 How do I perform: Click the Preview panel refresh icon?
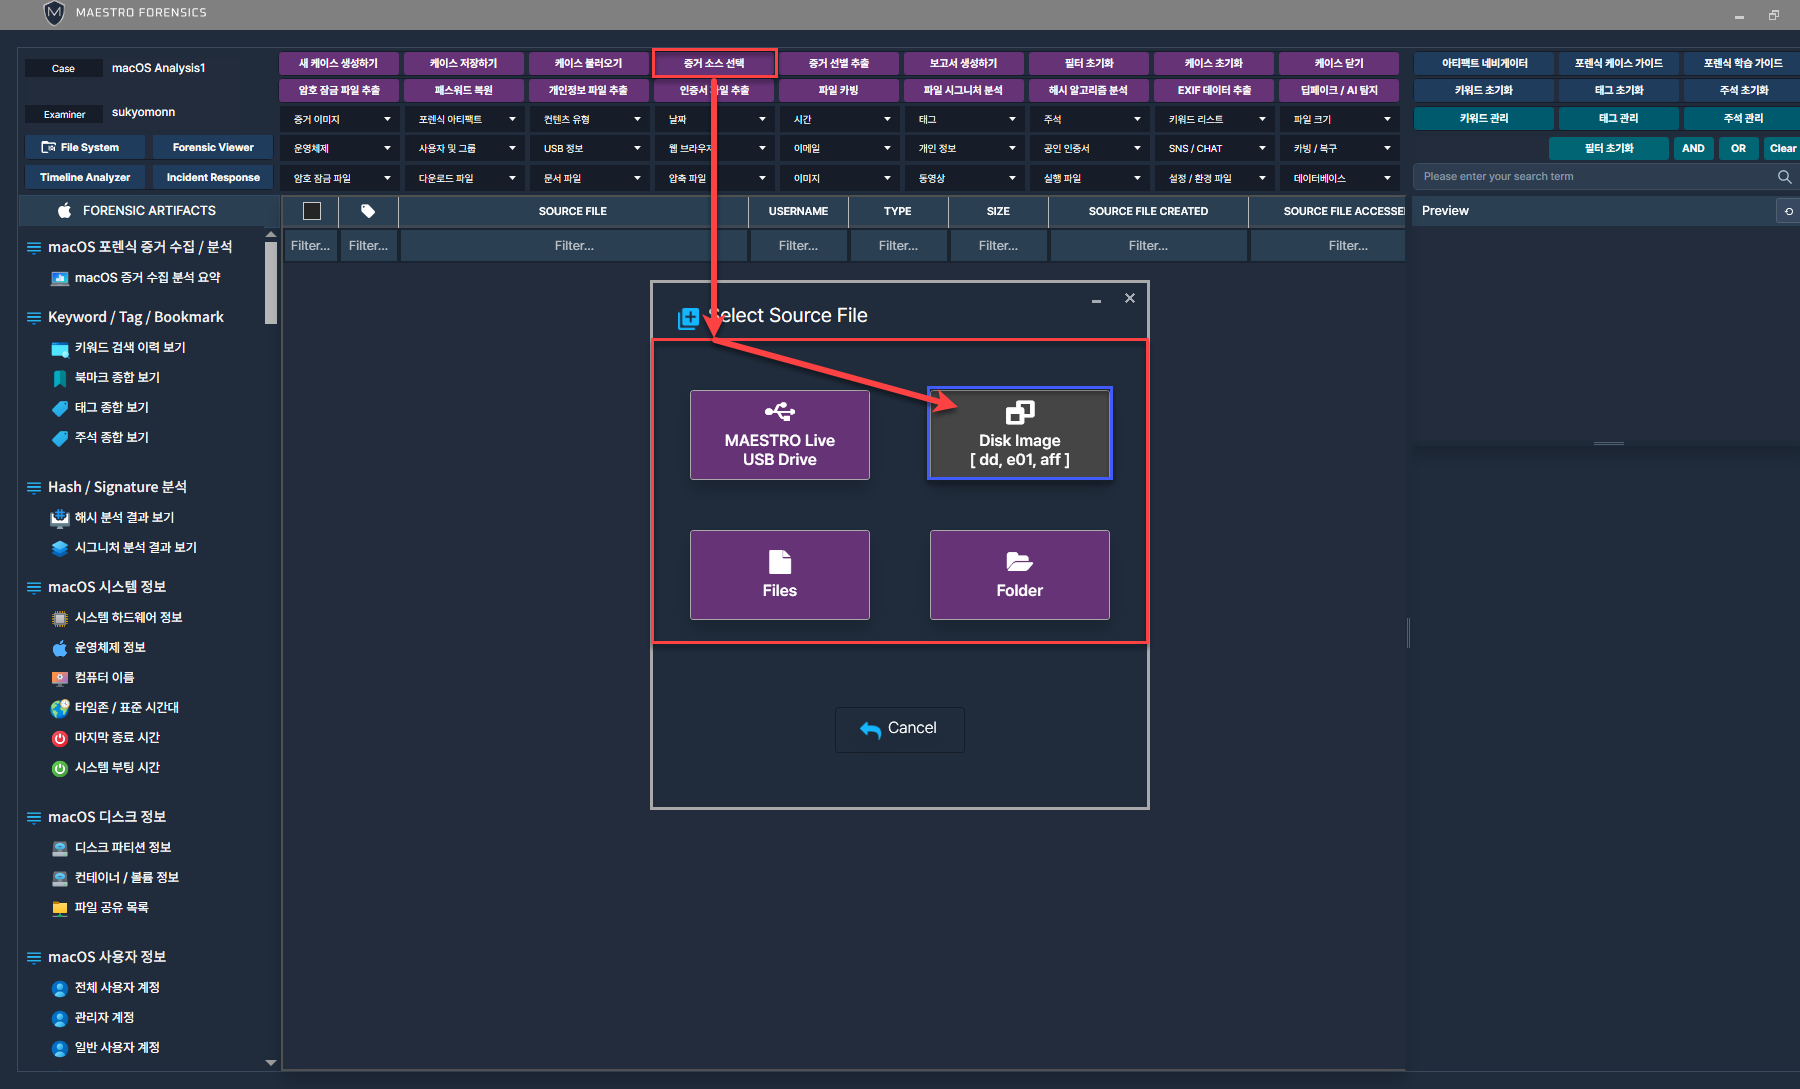coord(1788,211)
